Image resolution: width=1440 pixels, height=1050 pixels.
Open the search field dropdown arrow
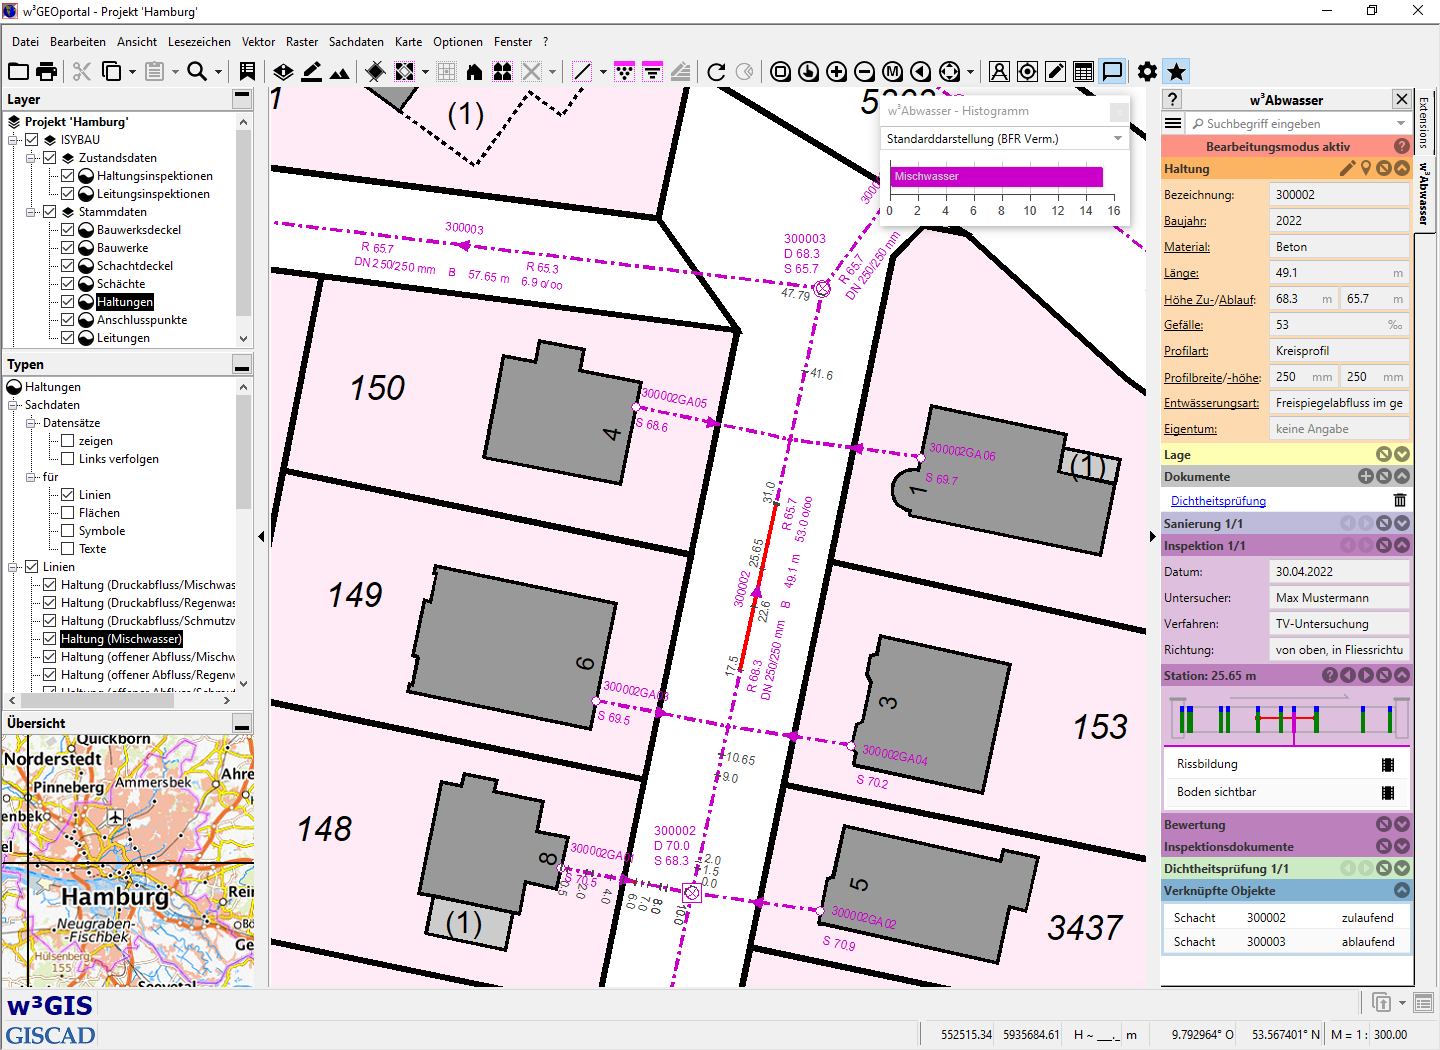coord(1401,123)
